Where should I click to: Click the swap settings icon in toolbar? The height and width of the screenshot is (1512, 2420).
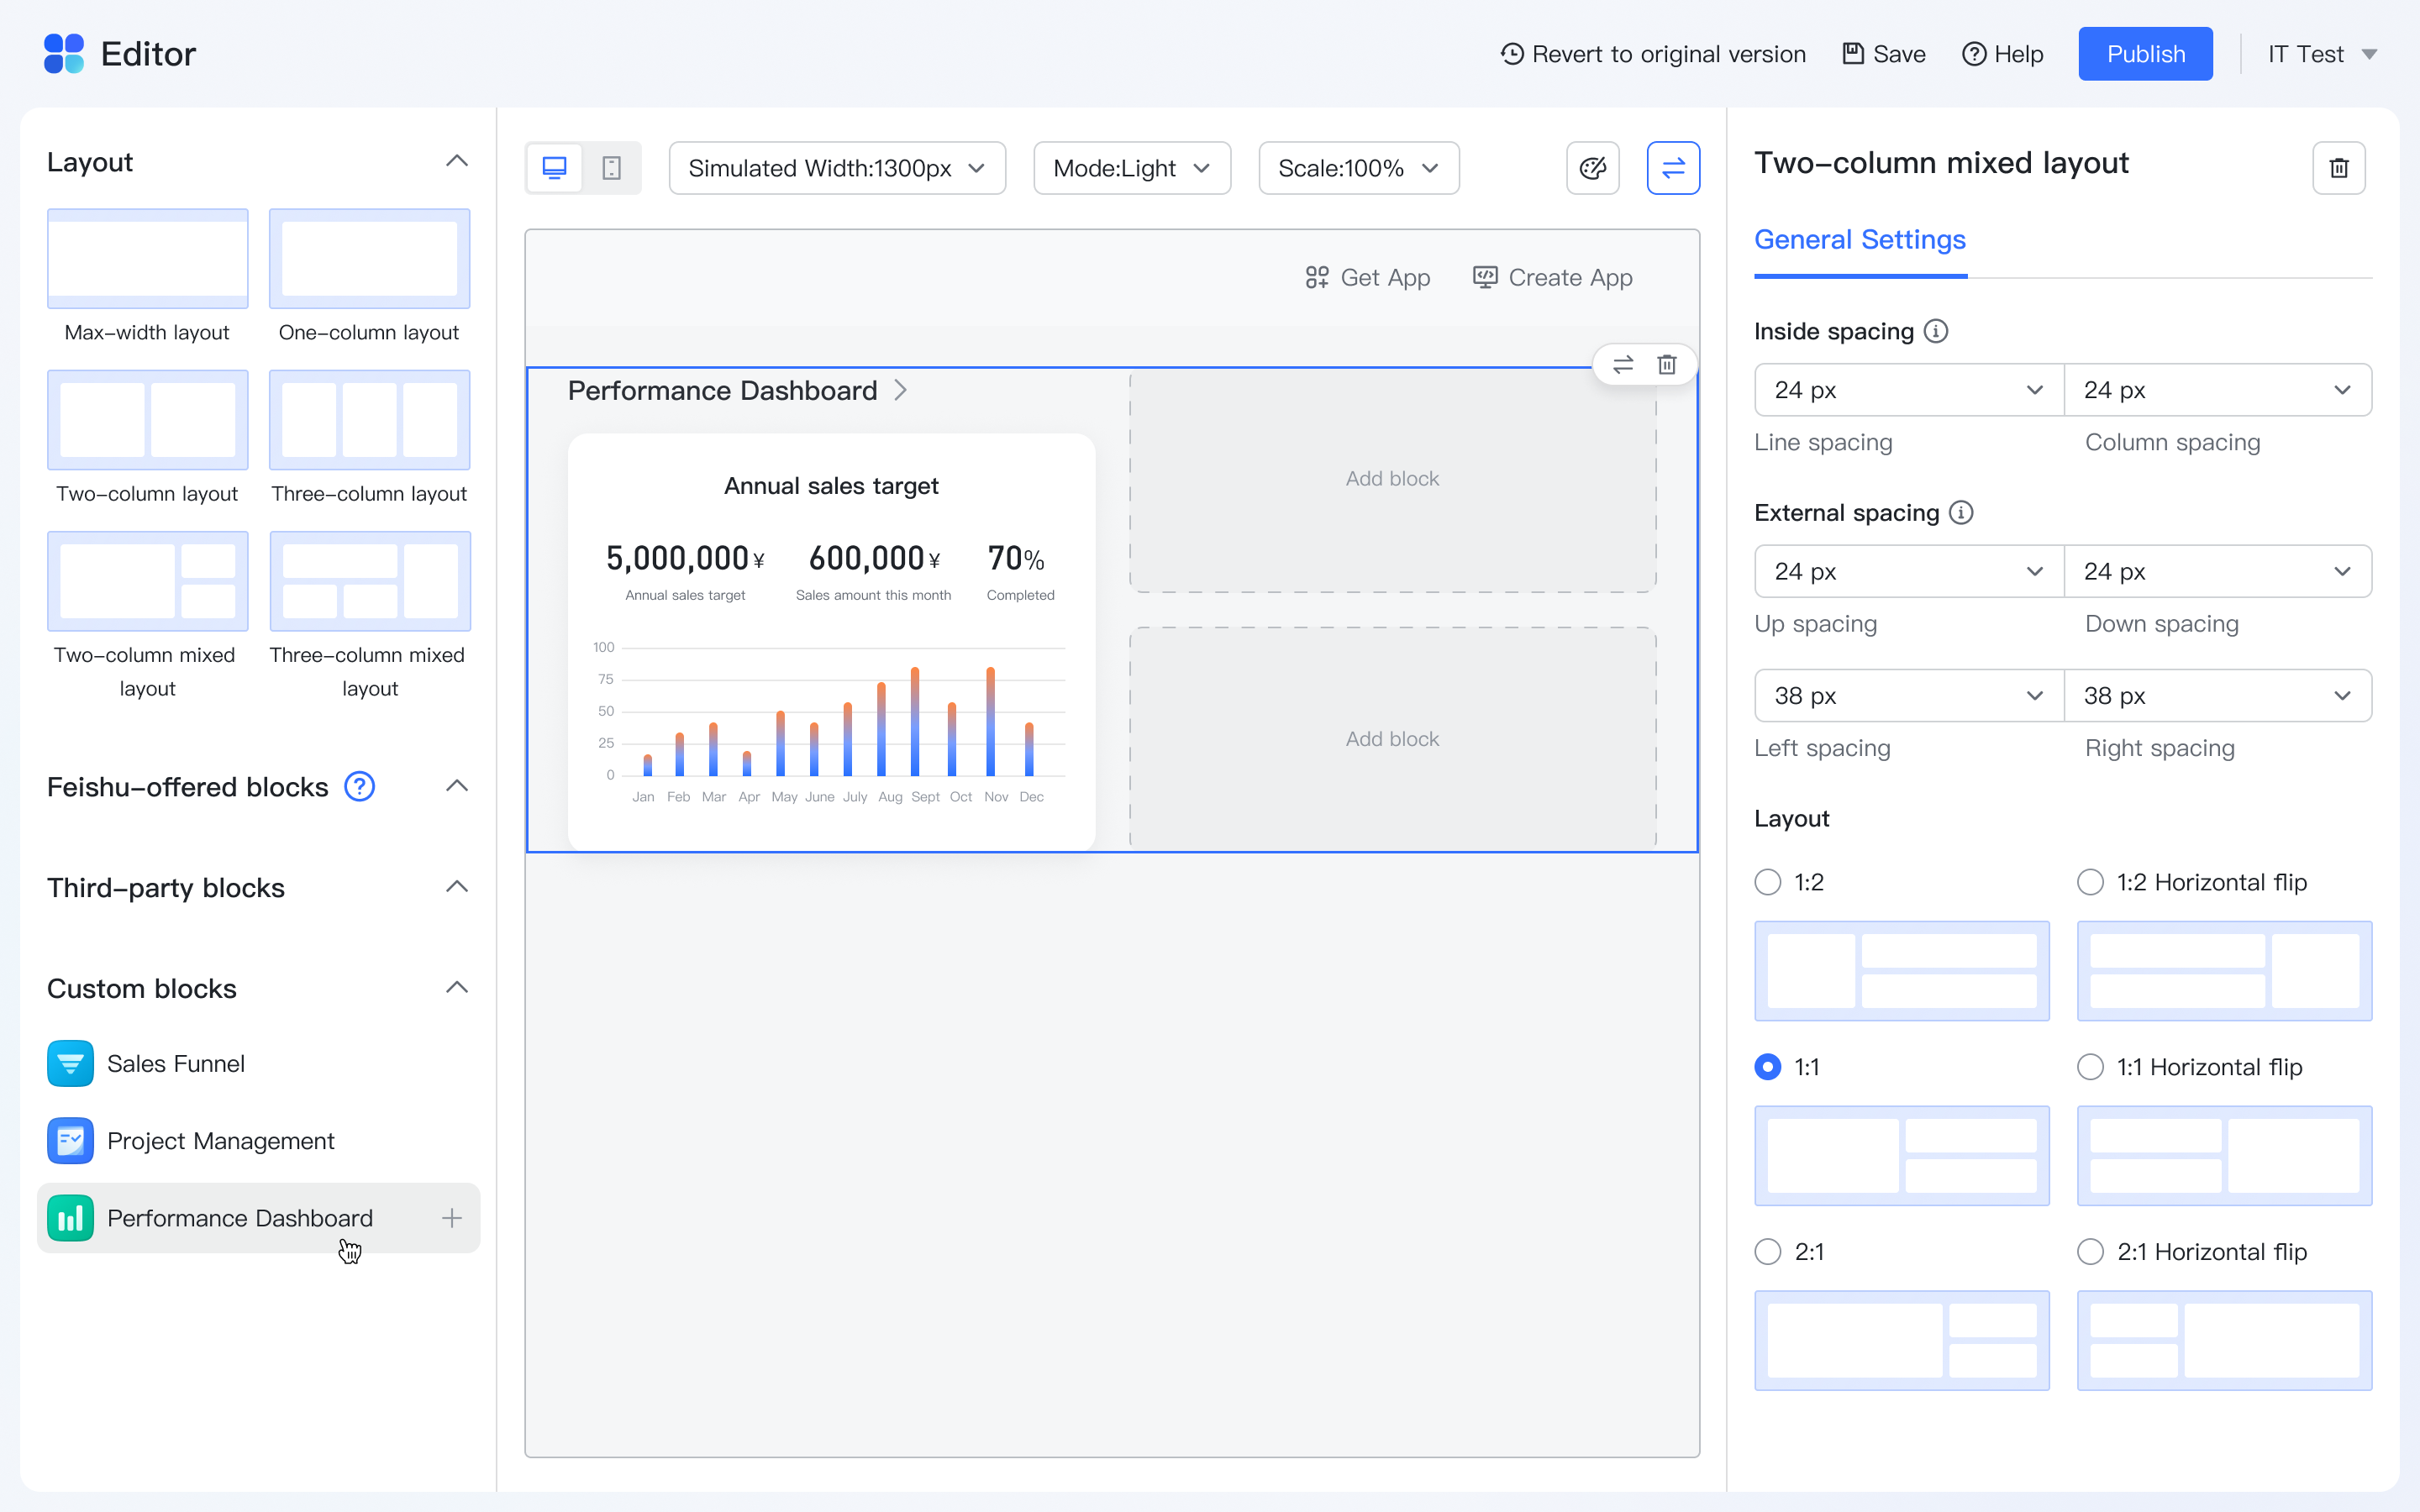[1673, 168]
